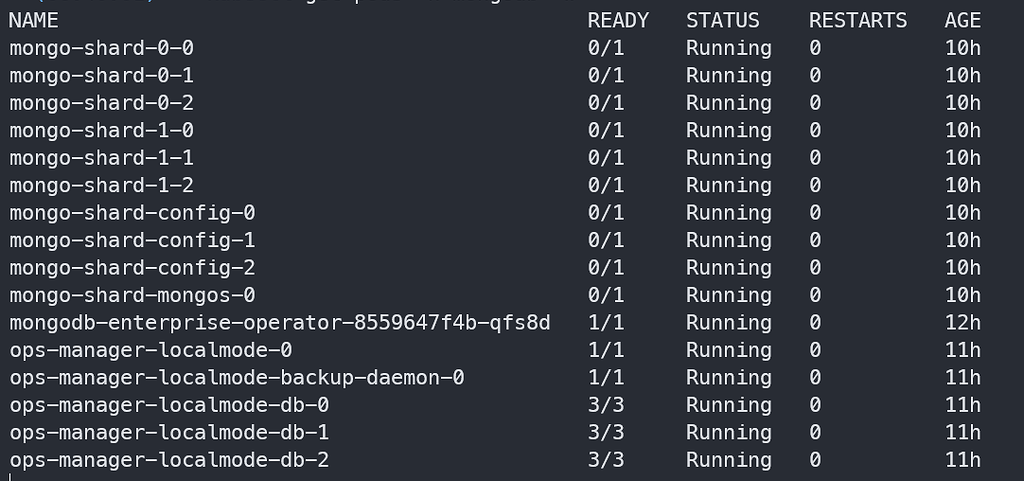Select the ops-manager-localmode-backup-daemon-0 pod name

[x=237, y=378]
